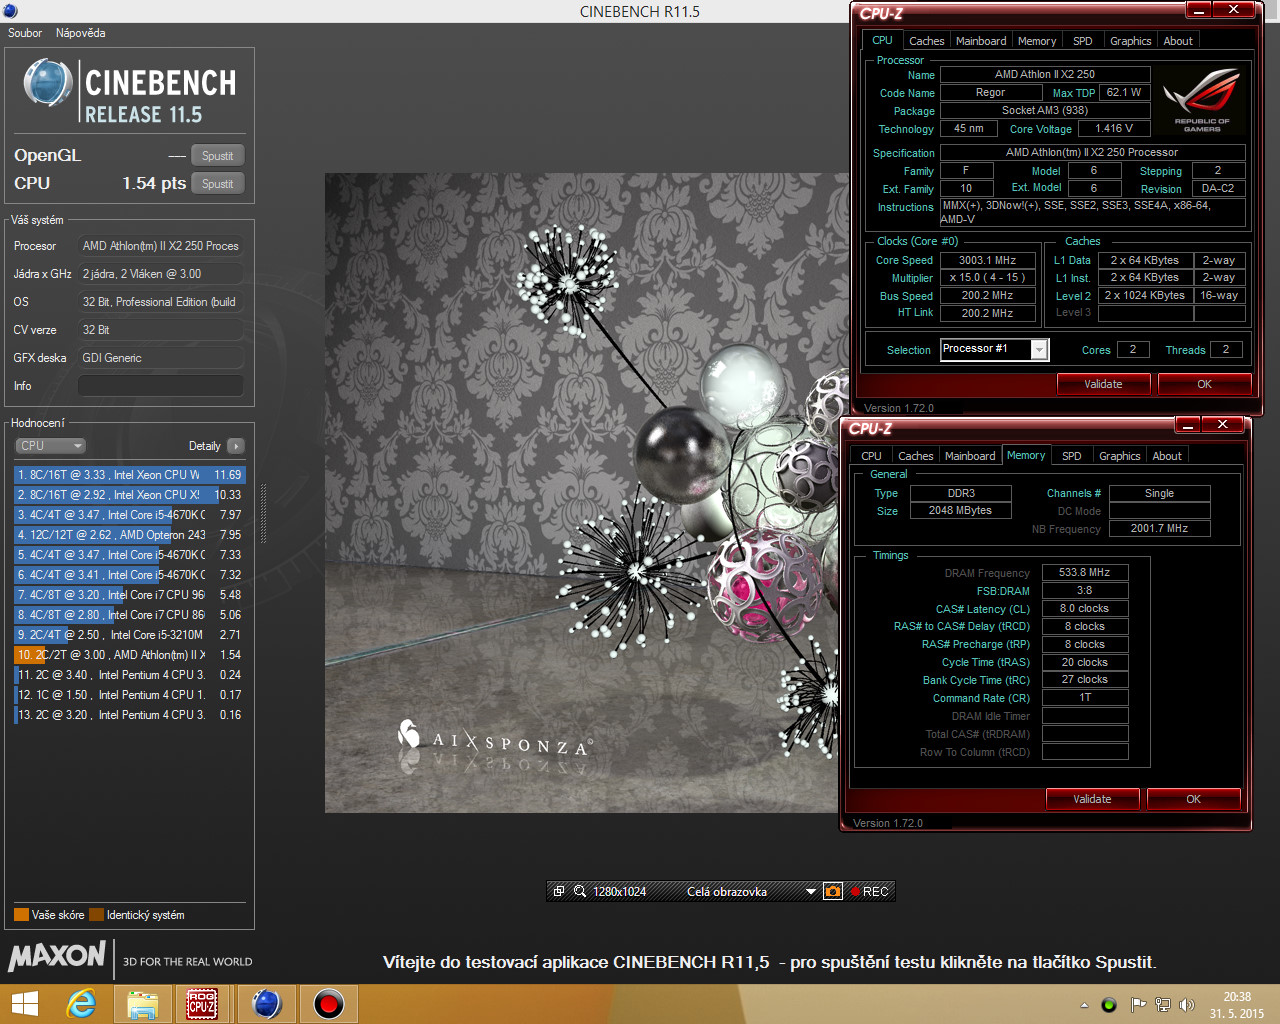1280x1024 pixels.
Task: Click the 1280x1024 resolution text
Action: (620, 892)
